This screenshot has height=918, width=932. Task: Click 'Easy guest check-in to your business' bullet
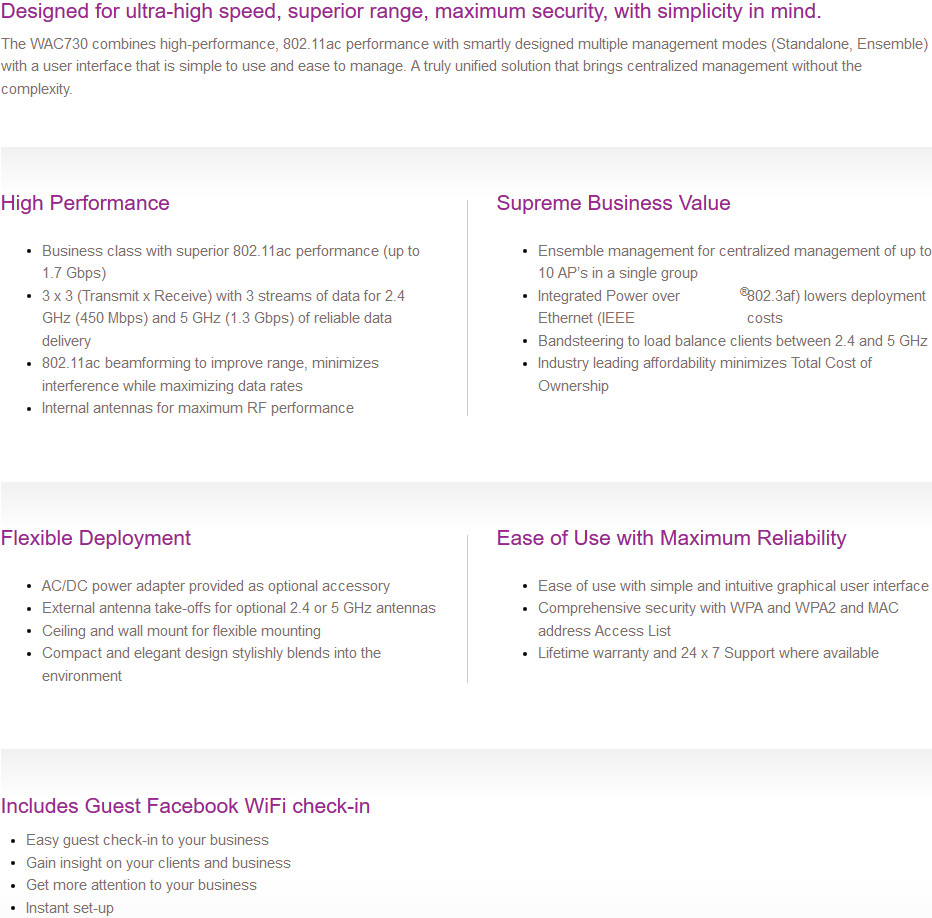(147, 840)
